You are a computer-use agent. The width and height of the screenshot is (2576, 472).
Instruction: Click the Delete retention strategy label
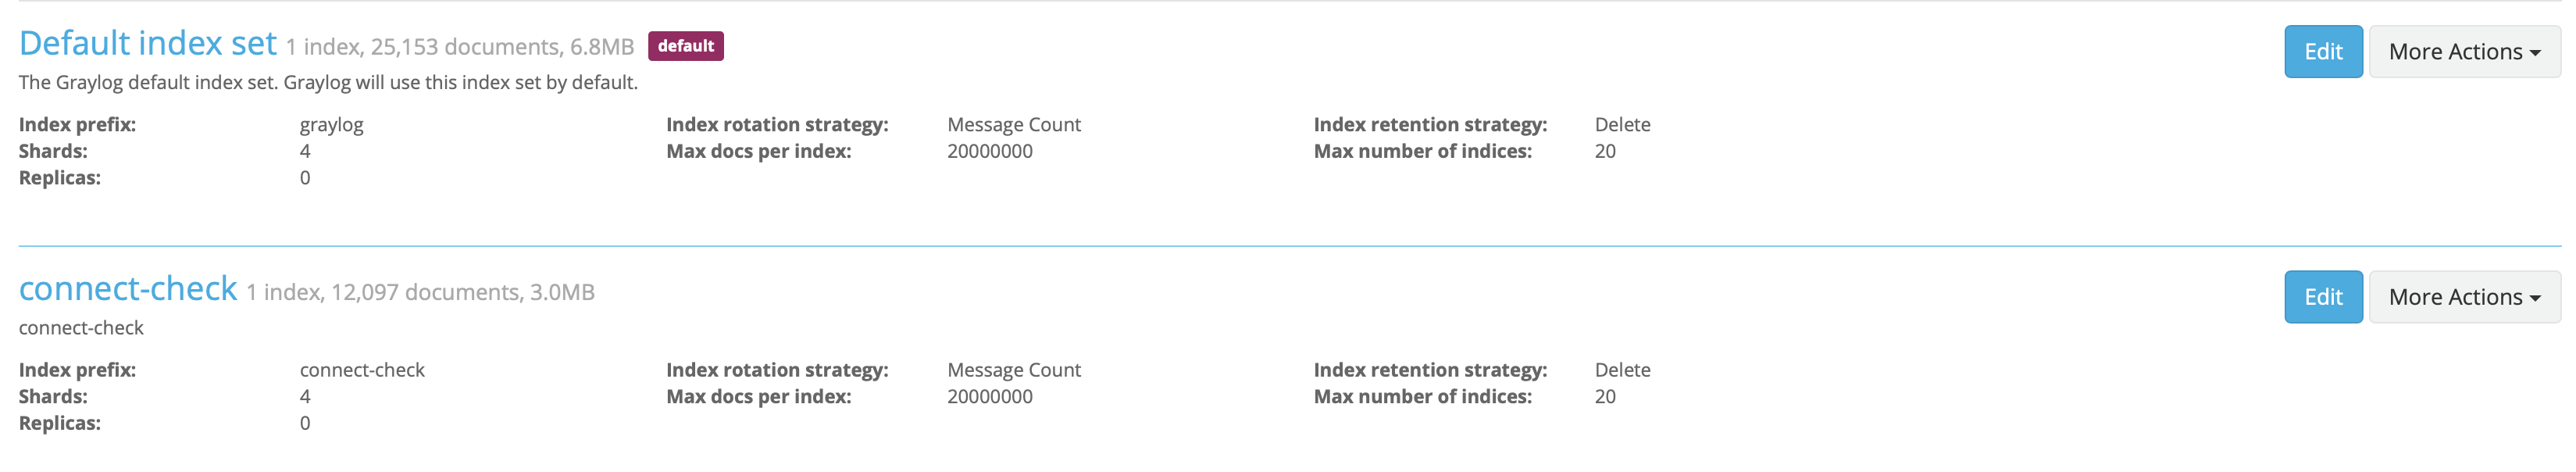1622,125
